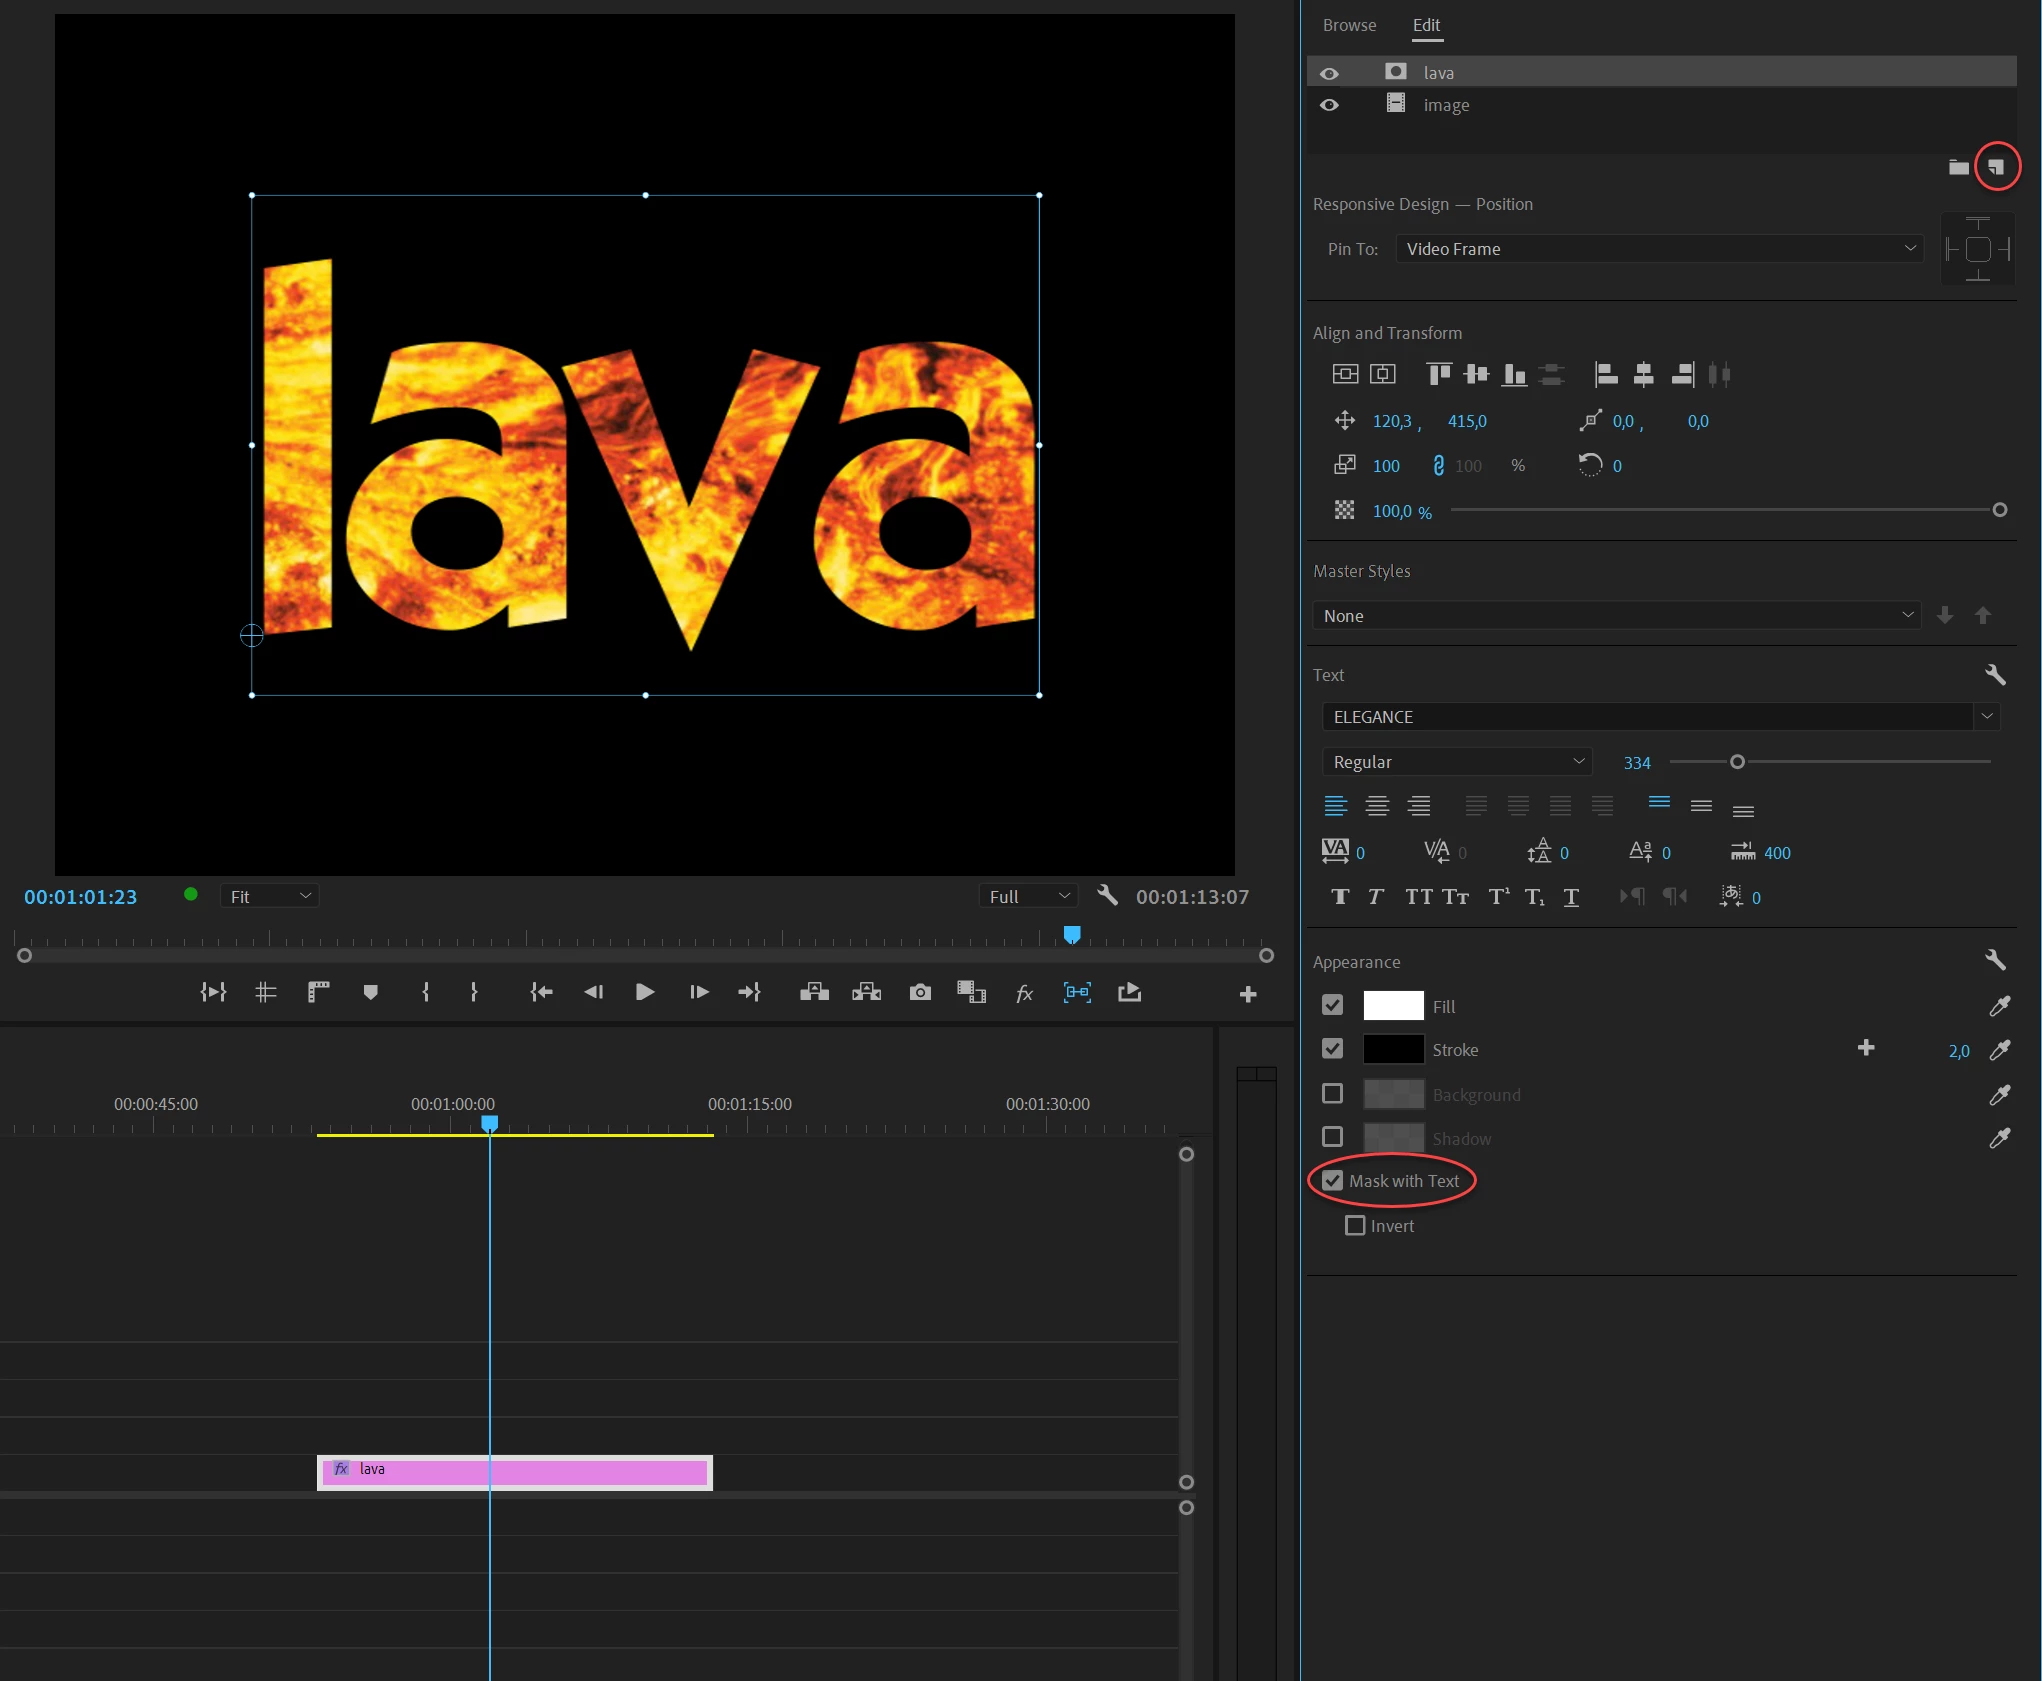Switch to the Browse tab

(1349, 26)
